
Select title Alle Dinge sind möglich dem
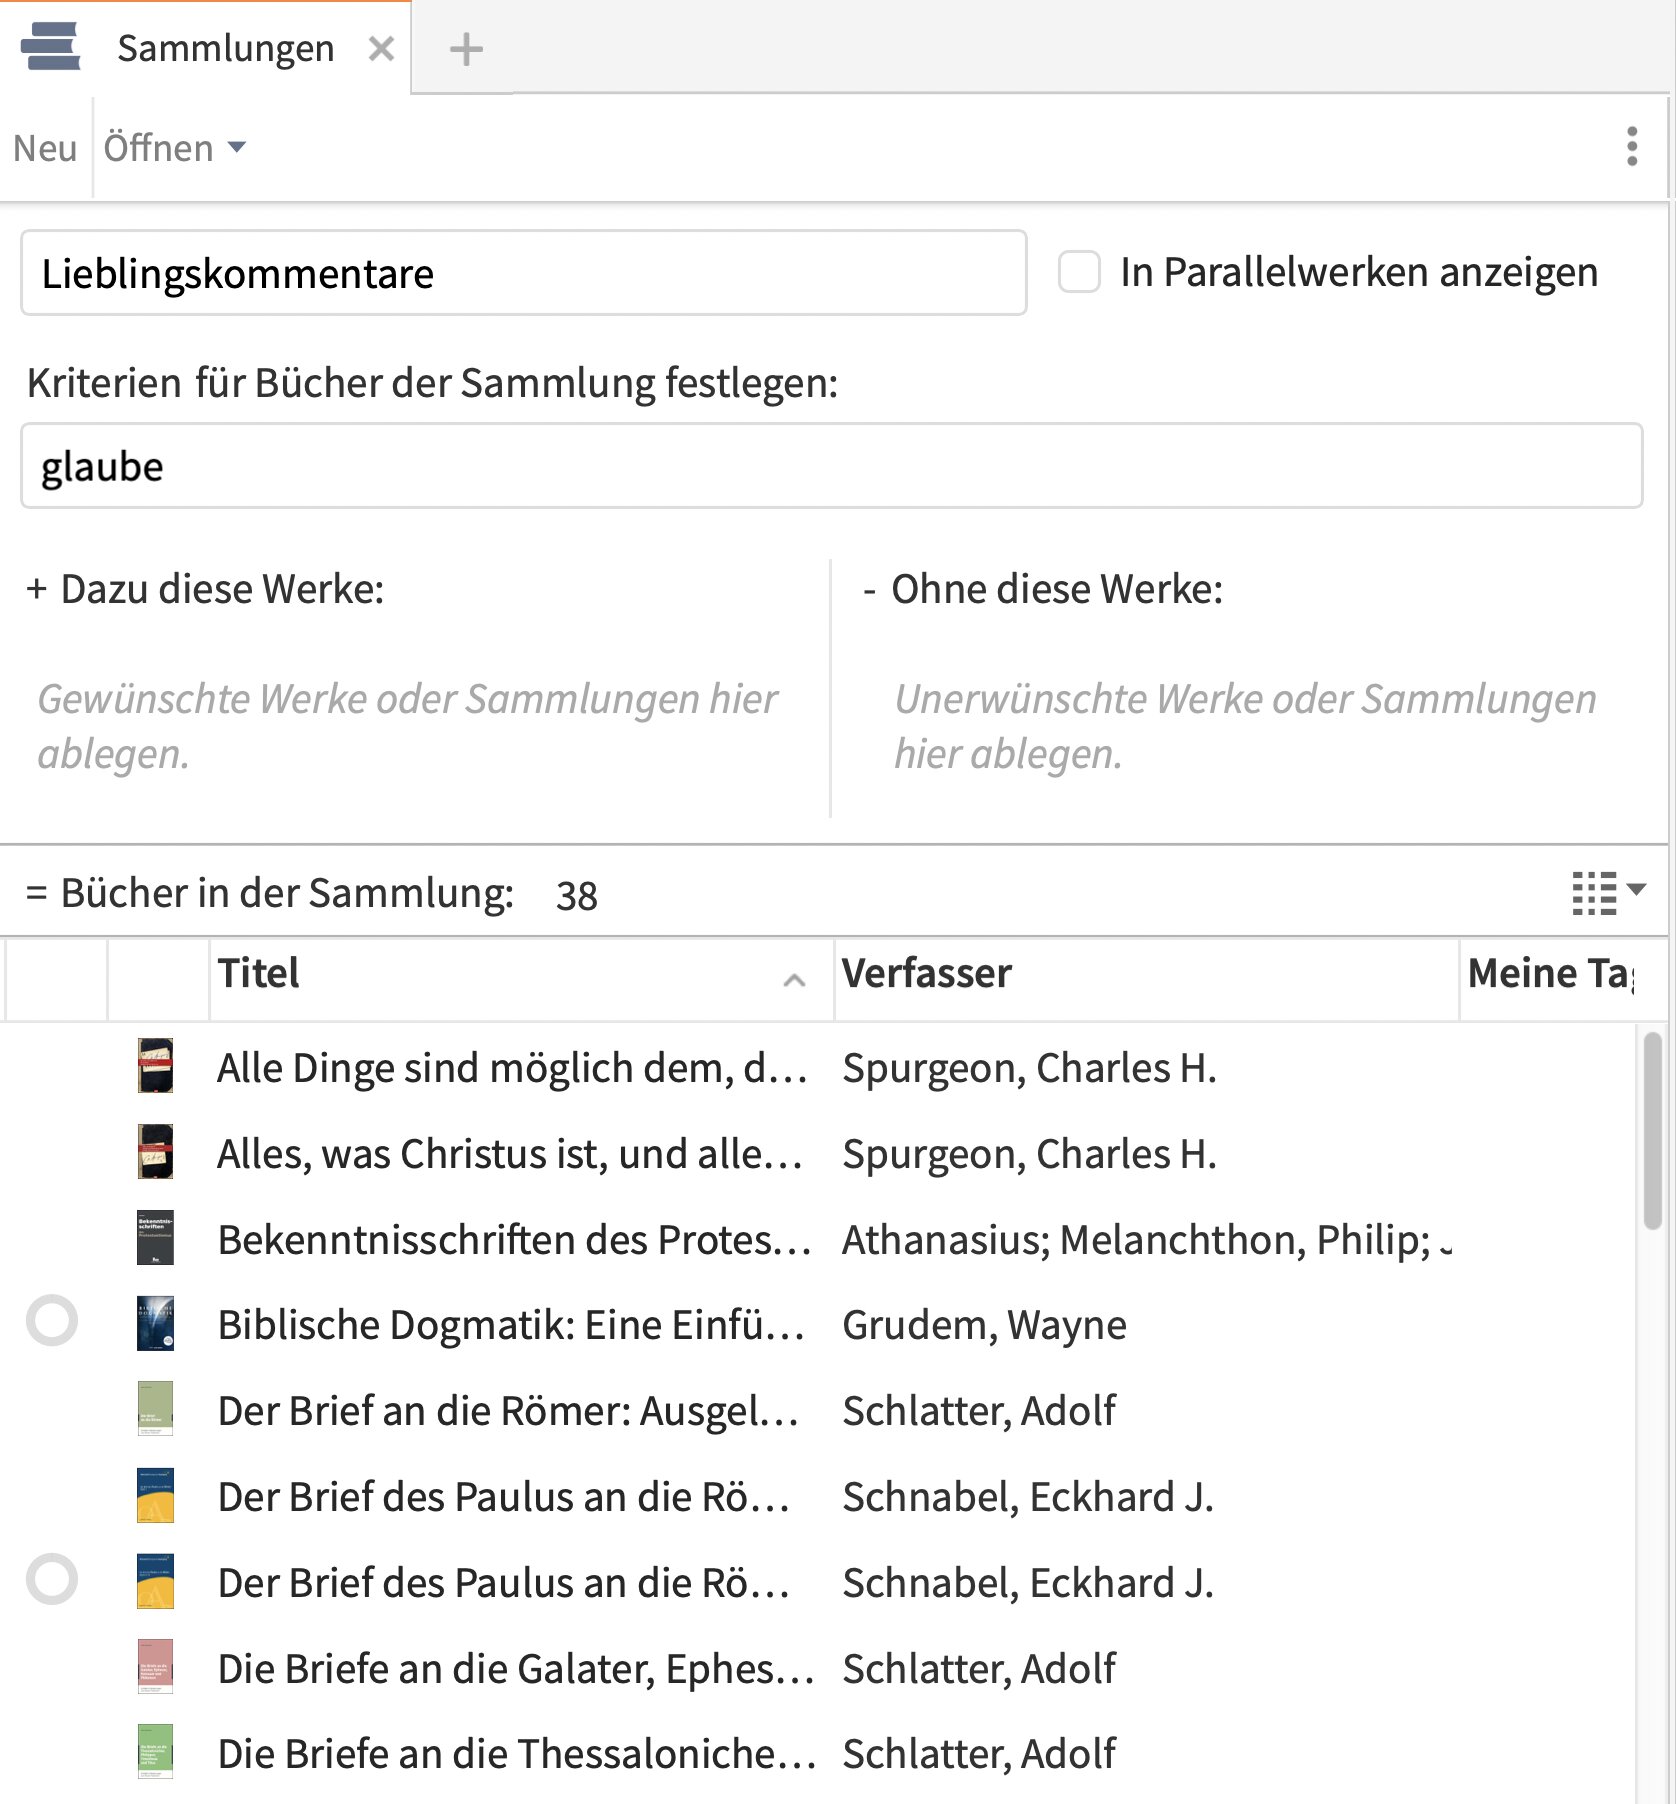(512, 1068)
